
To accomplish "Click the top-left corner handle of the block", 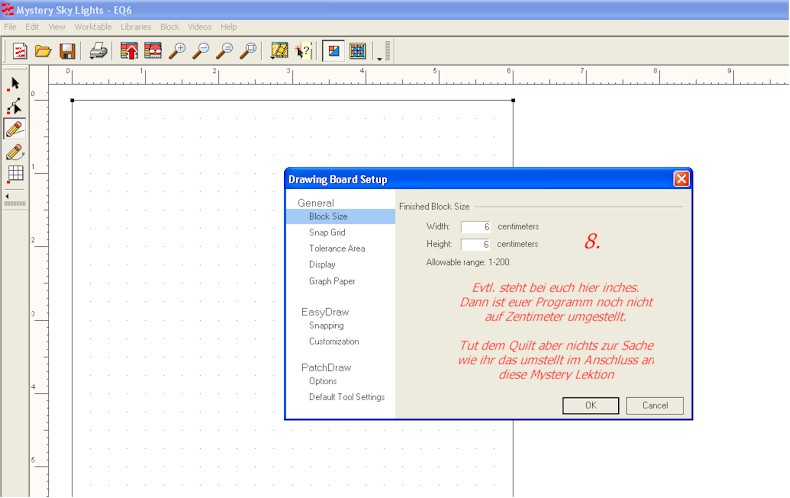I will [72, 100].
